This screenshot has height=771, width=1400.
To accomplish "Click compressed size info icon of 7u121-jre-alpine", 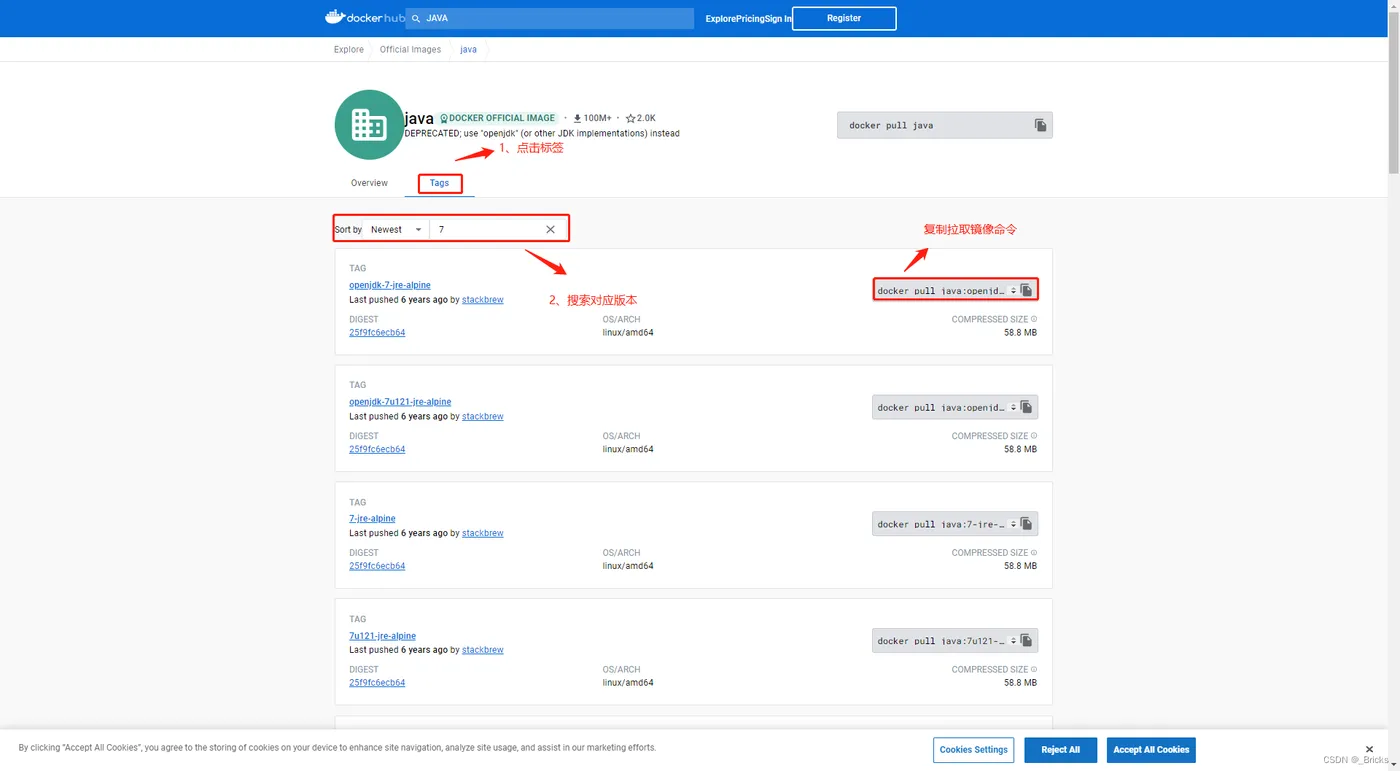I will [1034, 669].
